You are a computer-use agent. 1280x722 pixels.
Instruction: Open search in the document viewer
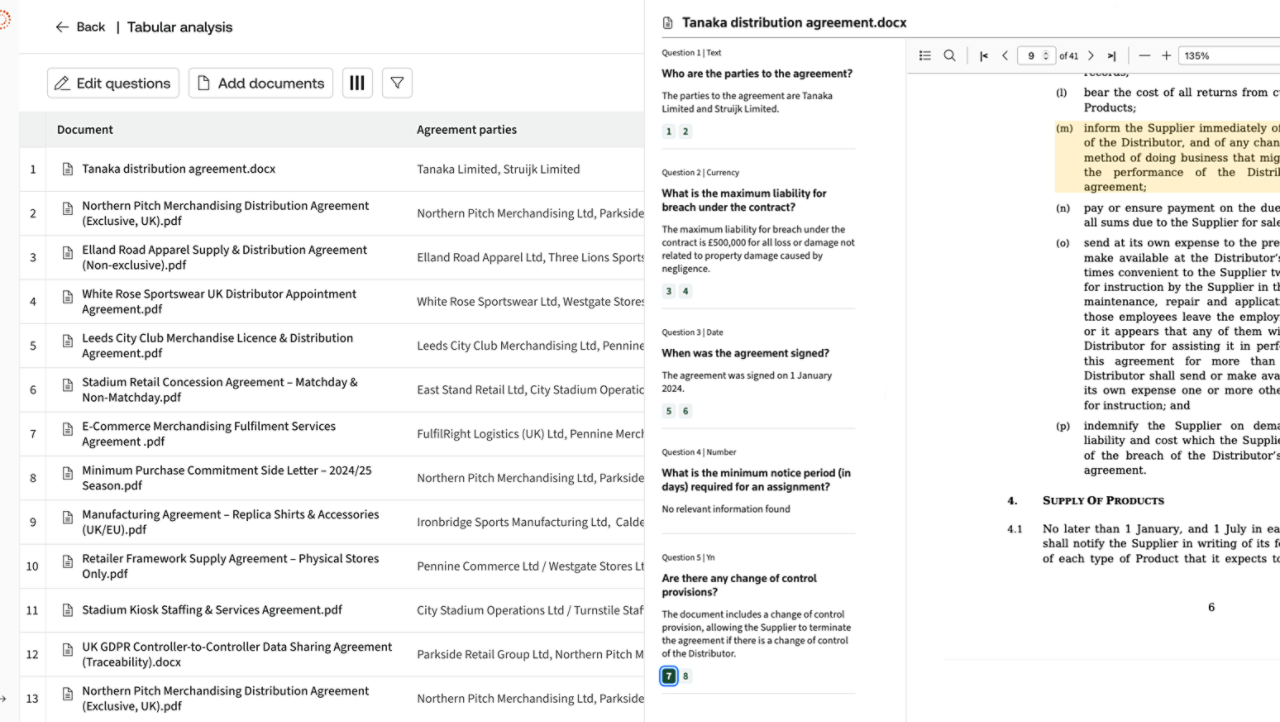(x=949, y=56)
